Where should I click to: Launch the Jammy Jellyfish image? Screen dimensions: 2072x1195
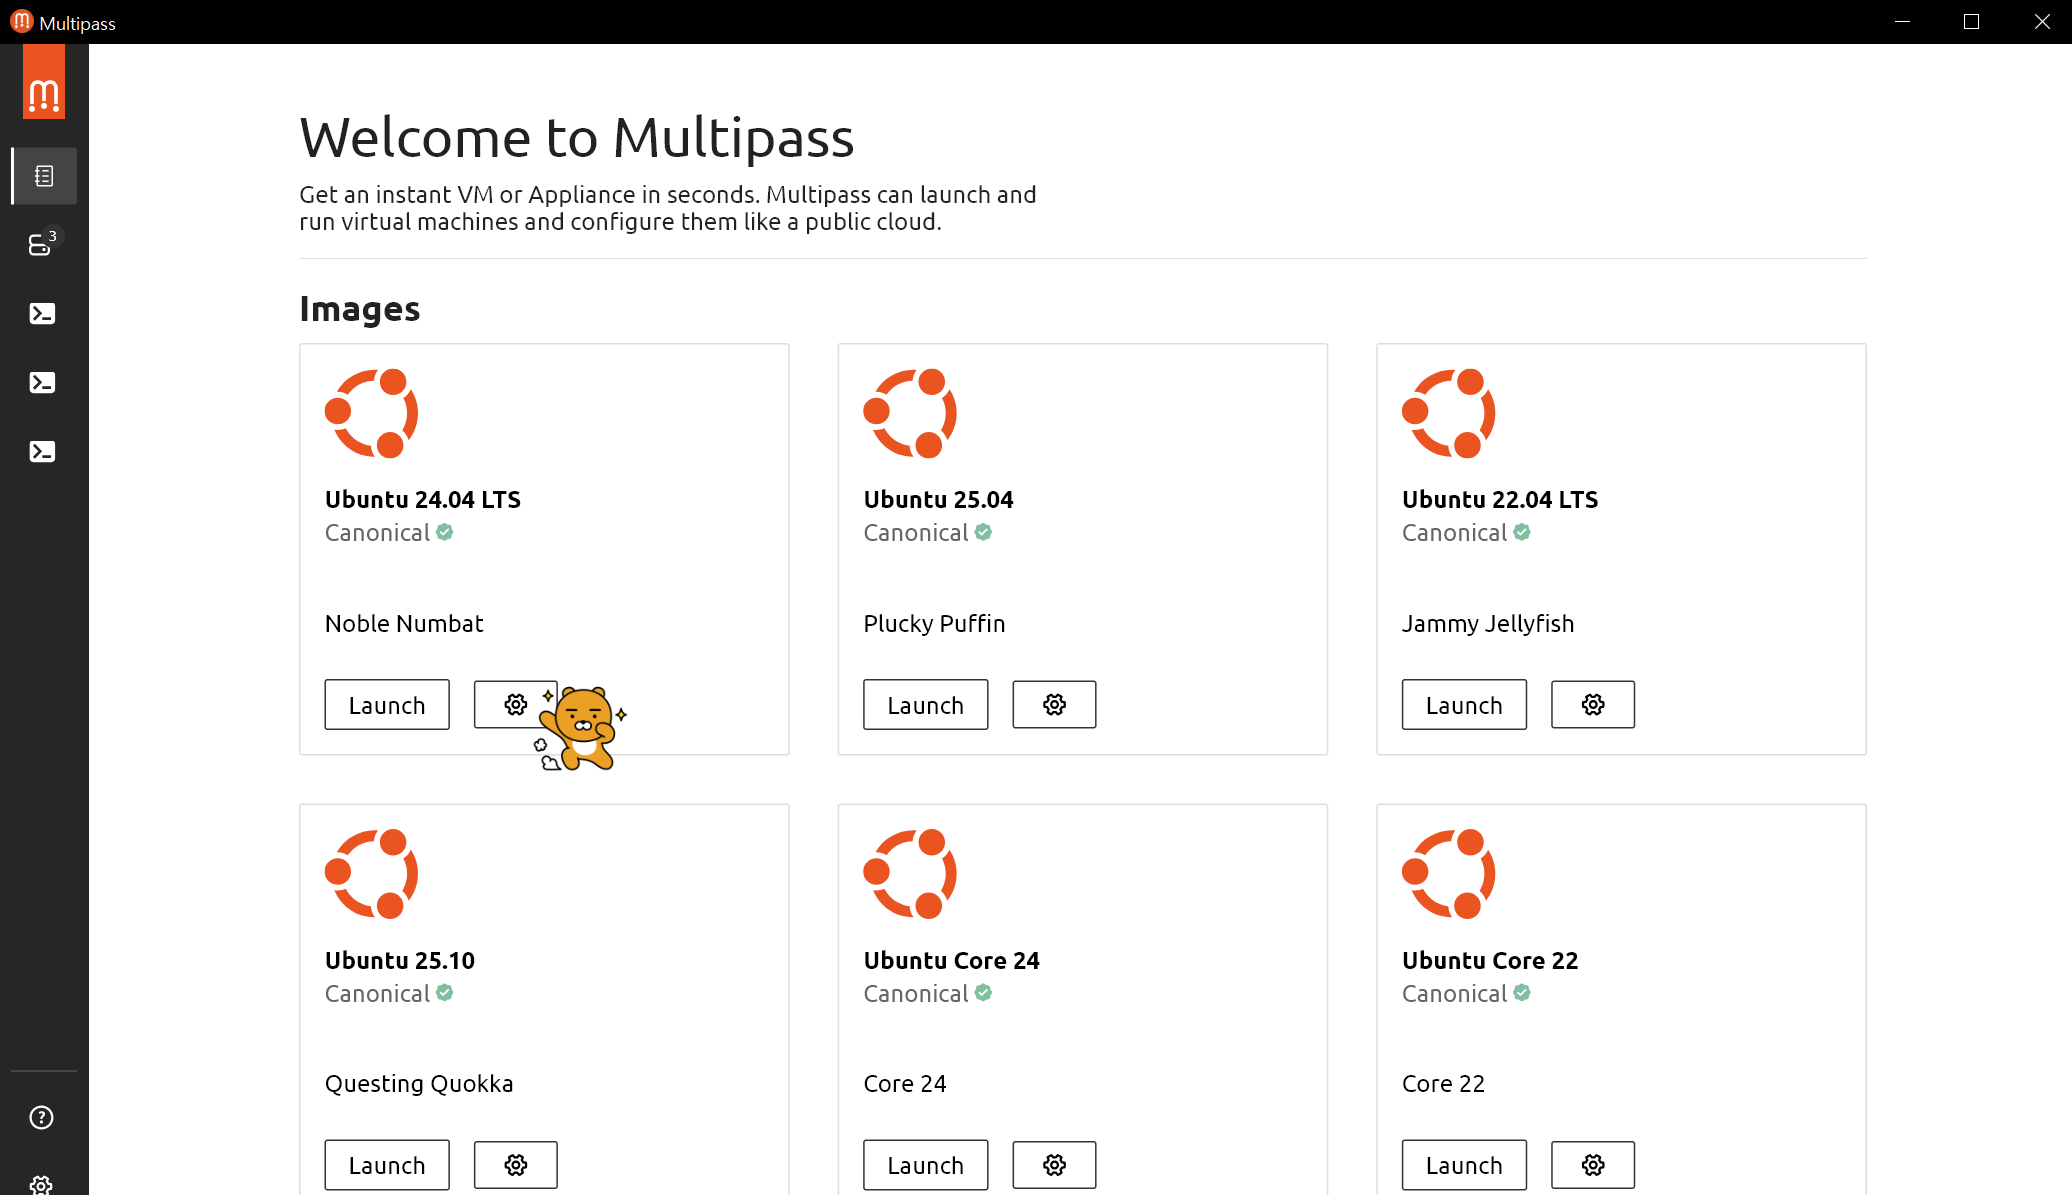click(x=1463, y=705)
